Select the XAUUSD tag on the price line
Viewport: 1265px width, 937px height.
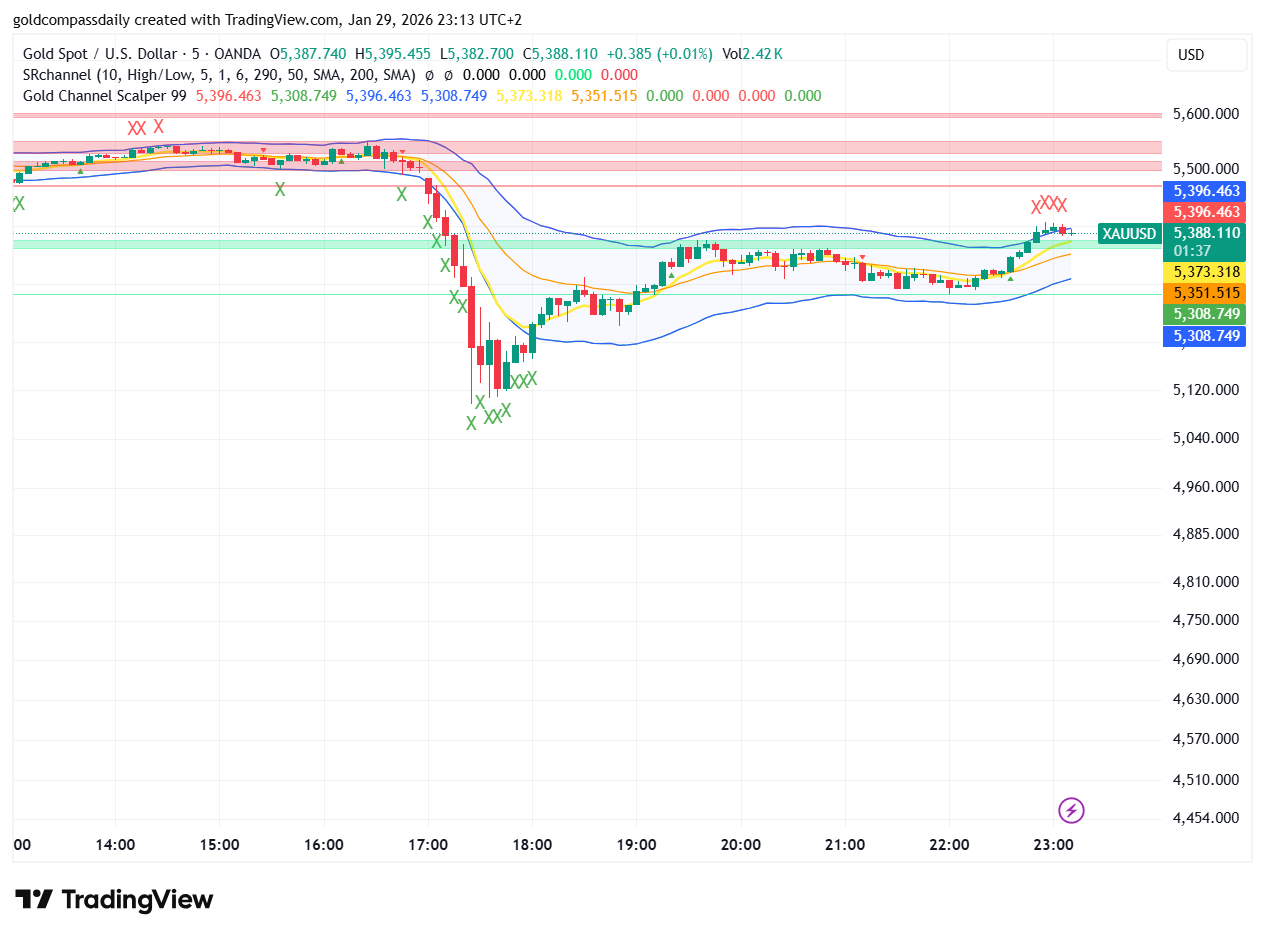tap(1128, 233)
